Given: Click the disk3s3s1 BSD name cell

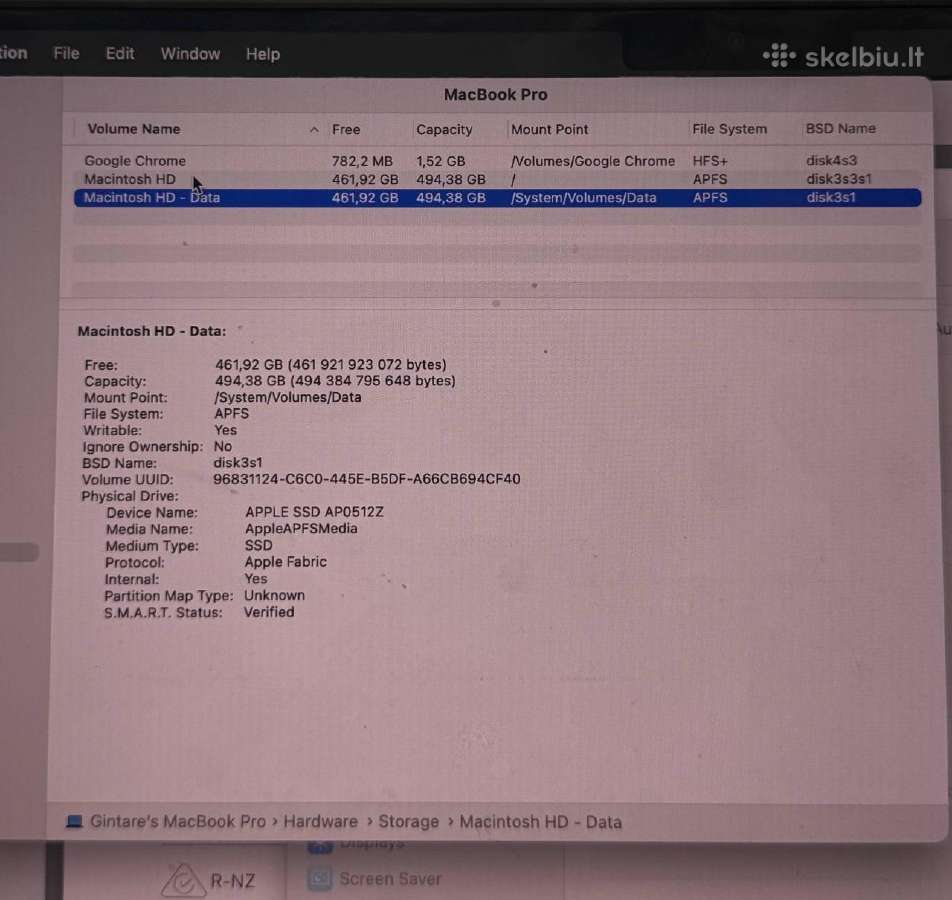Looking at the screenshot, I should pos(838,179).
